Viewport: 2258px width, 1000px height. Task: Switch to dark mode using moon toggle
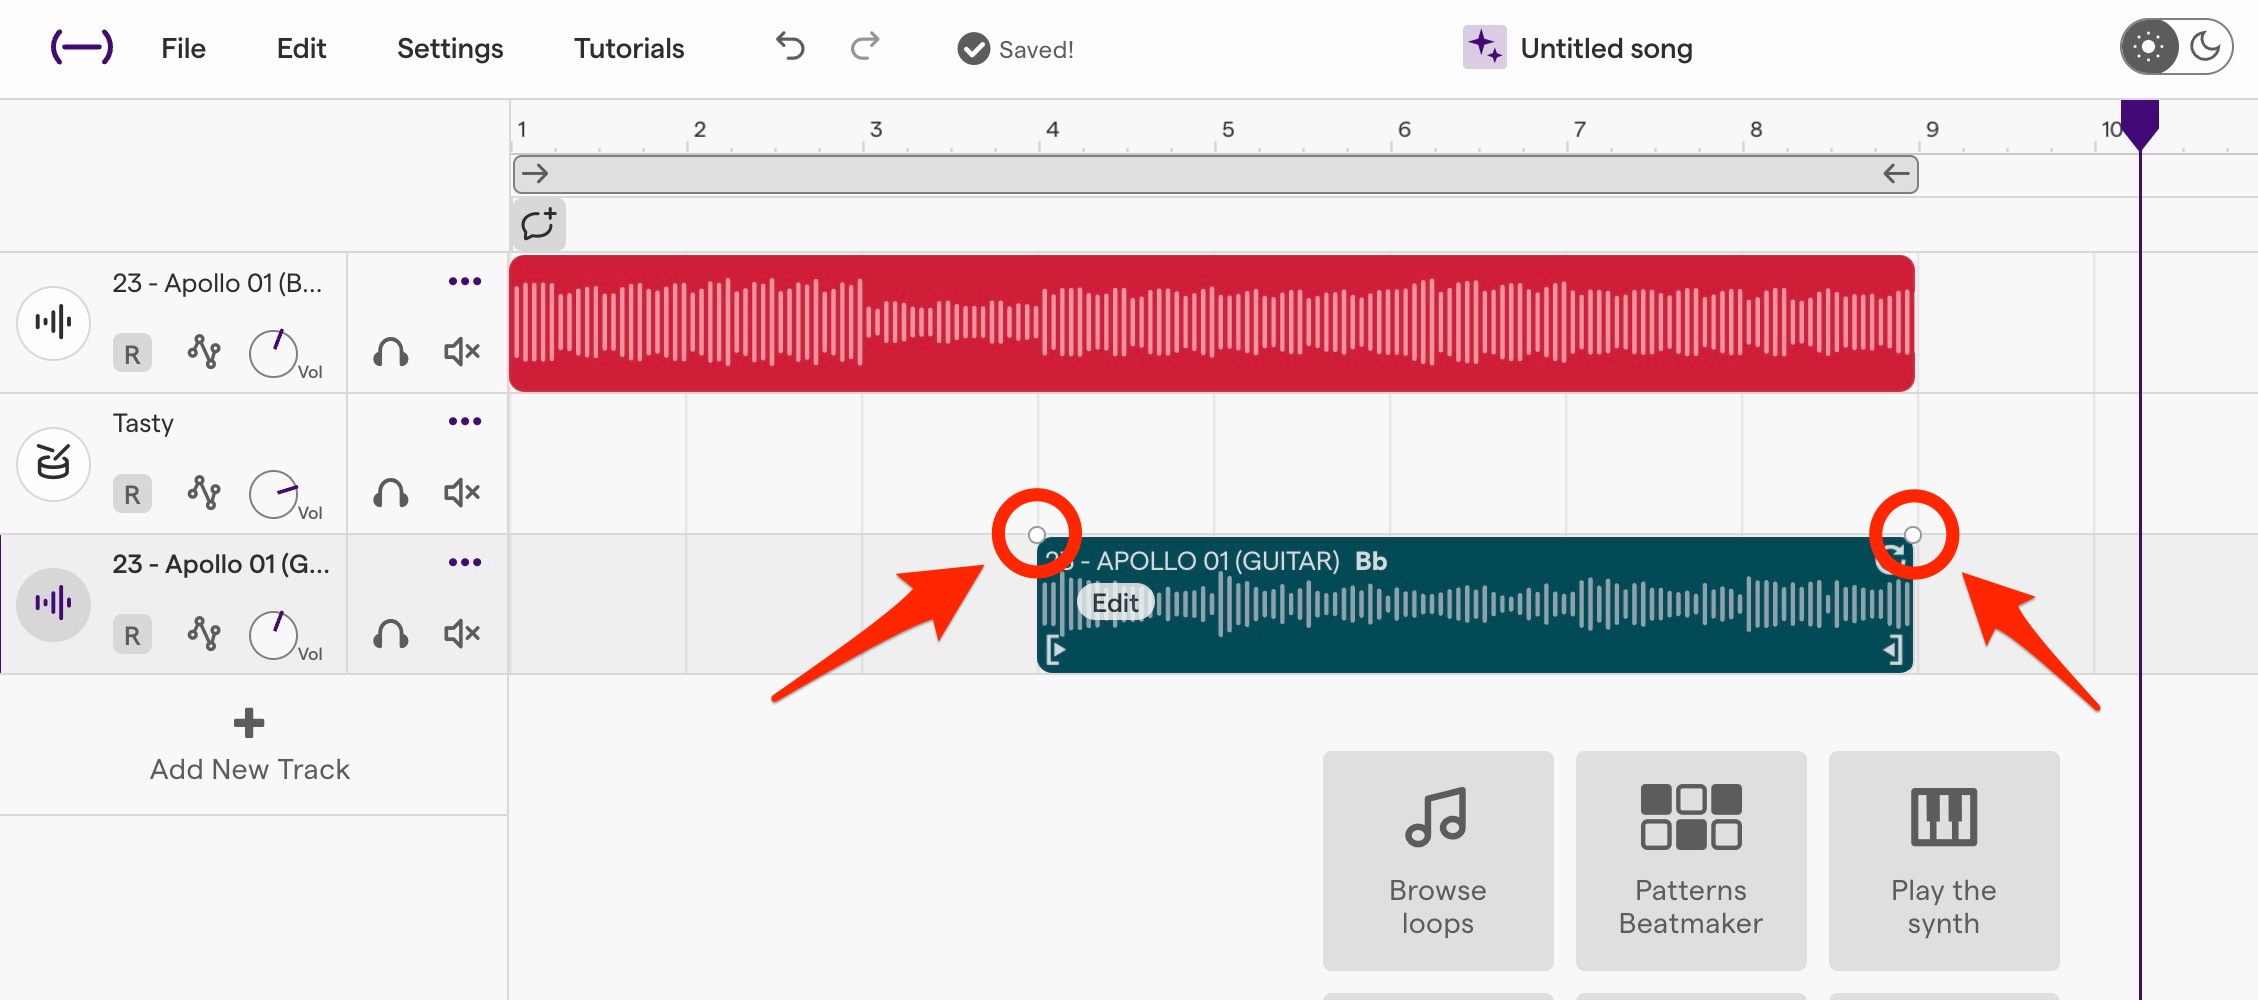pyautogui.click(x=2204, y=47)
